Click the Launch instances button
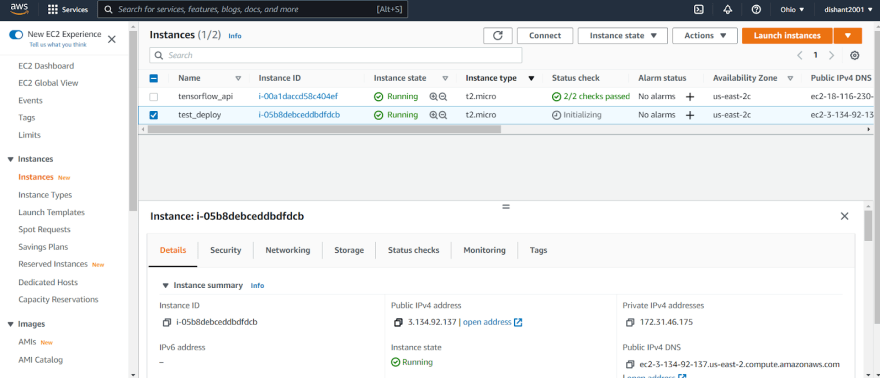Screen dimensions: 880x378 (x=787, y=35)
